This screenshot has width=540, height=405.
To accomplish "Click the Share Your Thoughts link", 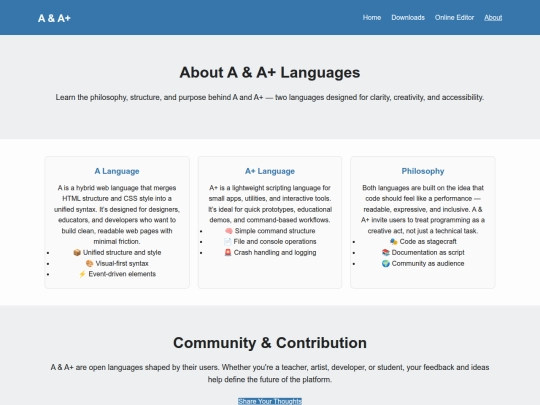I will [270, 401].
